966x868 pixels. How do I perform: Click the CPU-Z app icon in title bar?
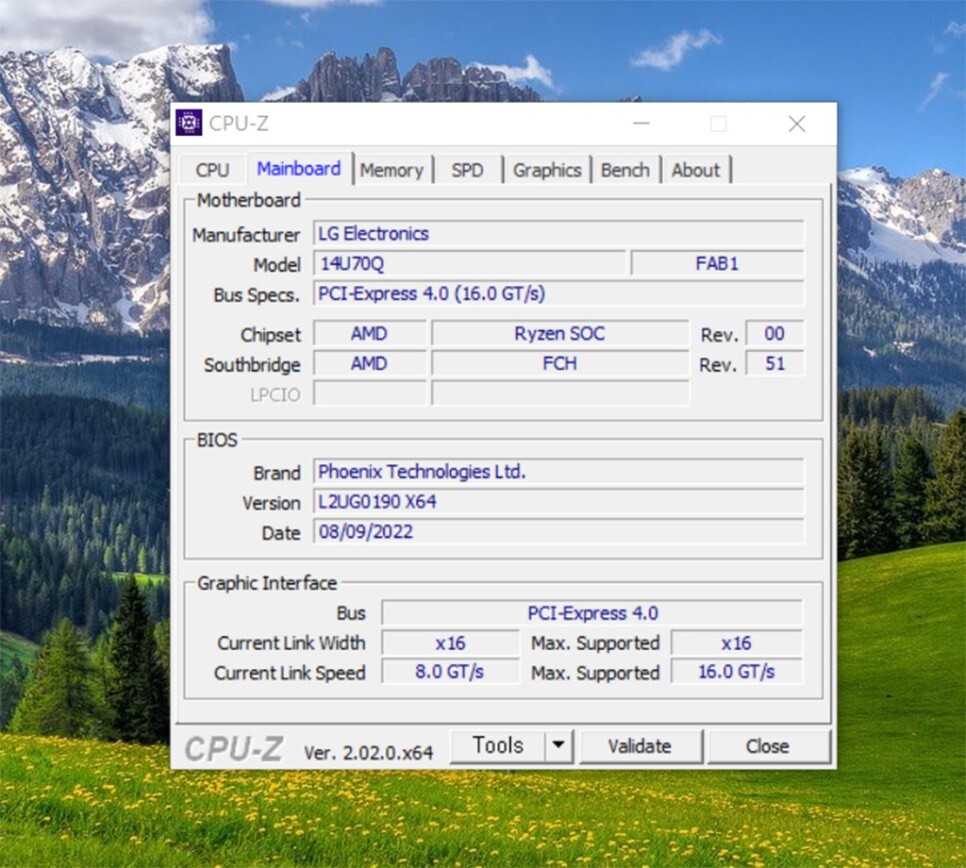point(189,123)
